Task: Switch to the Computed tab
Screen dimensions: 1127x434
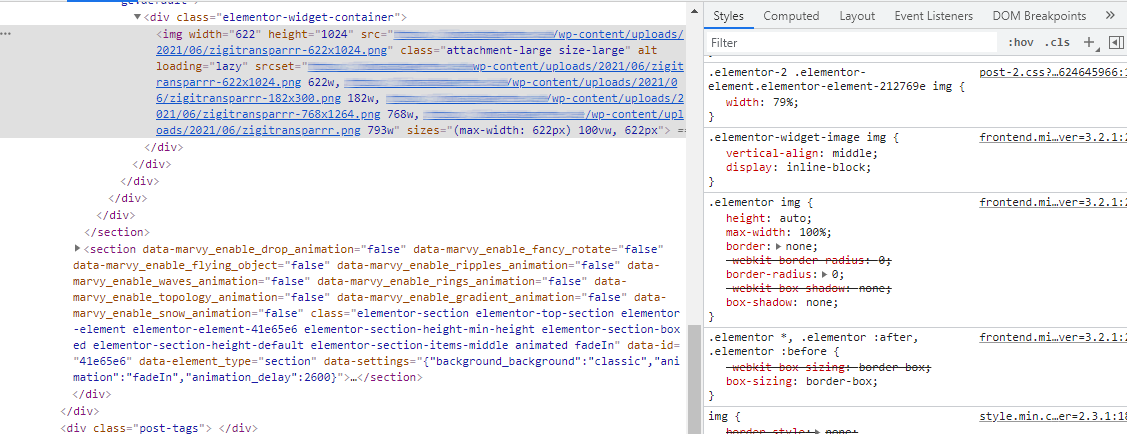Action: (791, 16)
